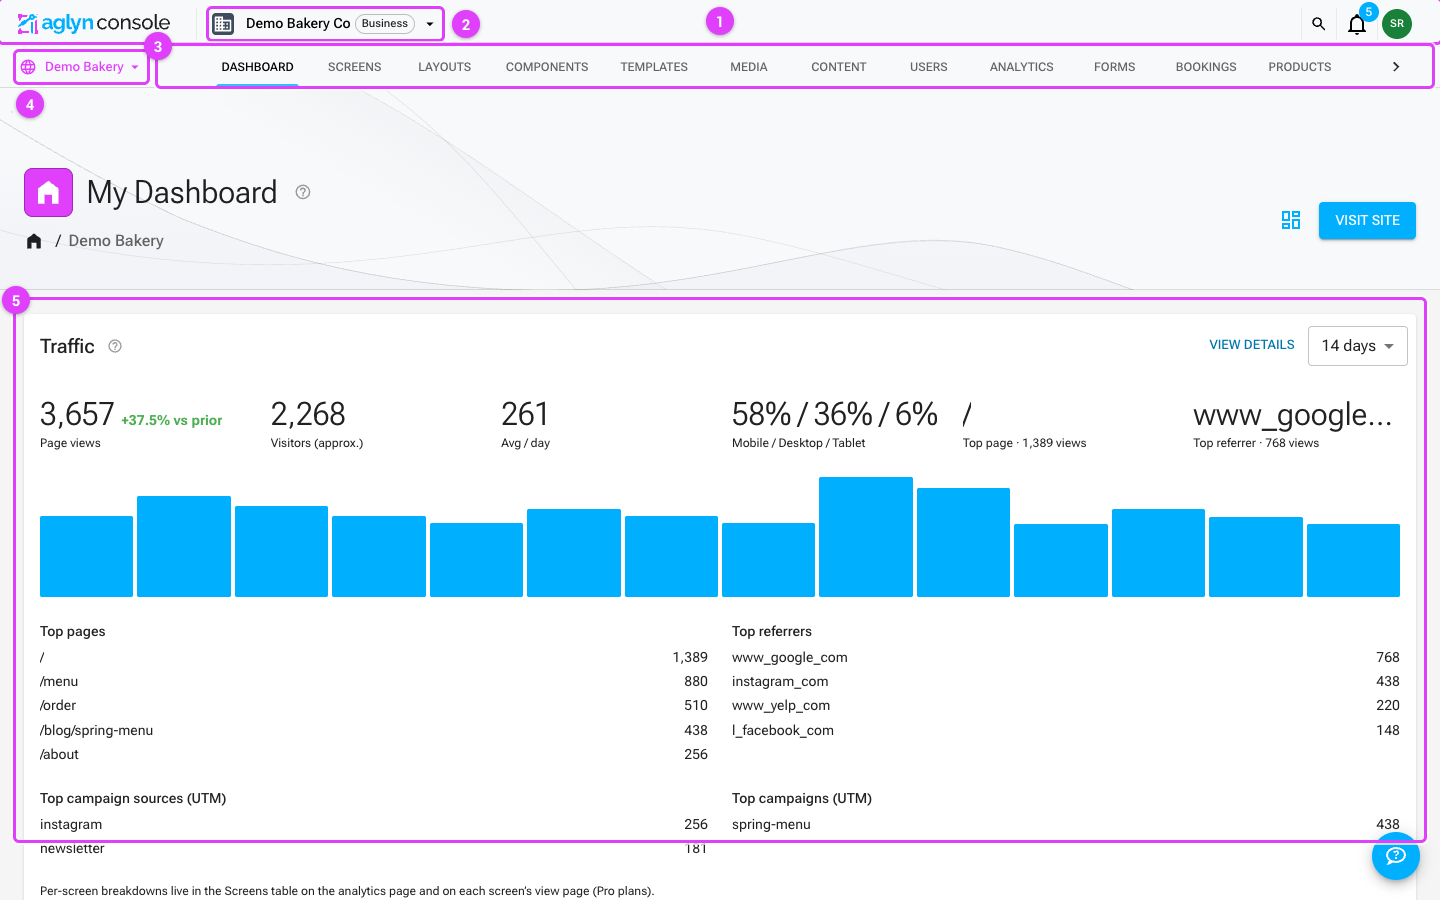Click the home icon in breadcrumb
Viewport: 1440px width, 900px height.
pyautogui.click(x=34, y=241)
